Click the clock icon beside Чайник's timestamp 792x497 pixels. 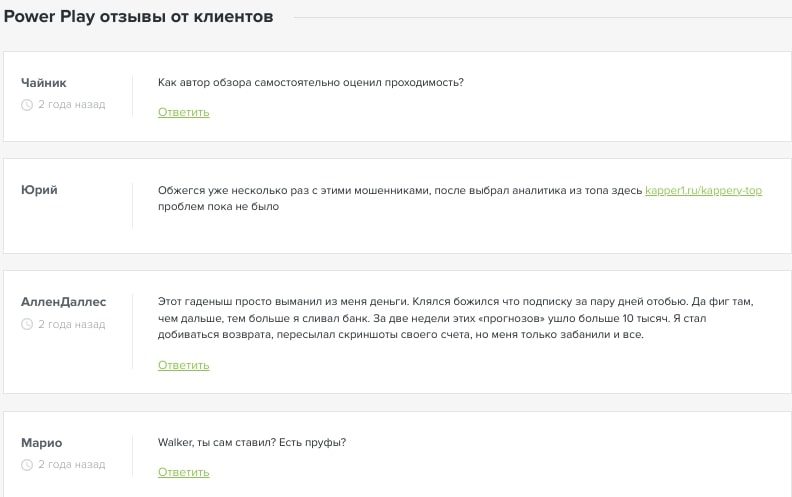[27, 105]
